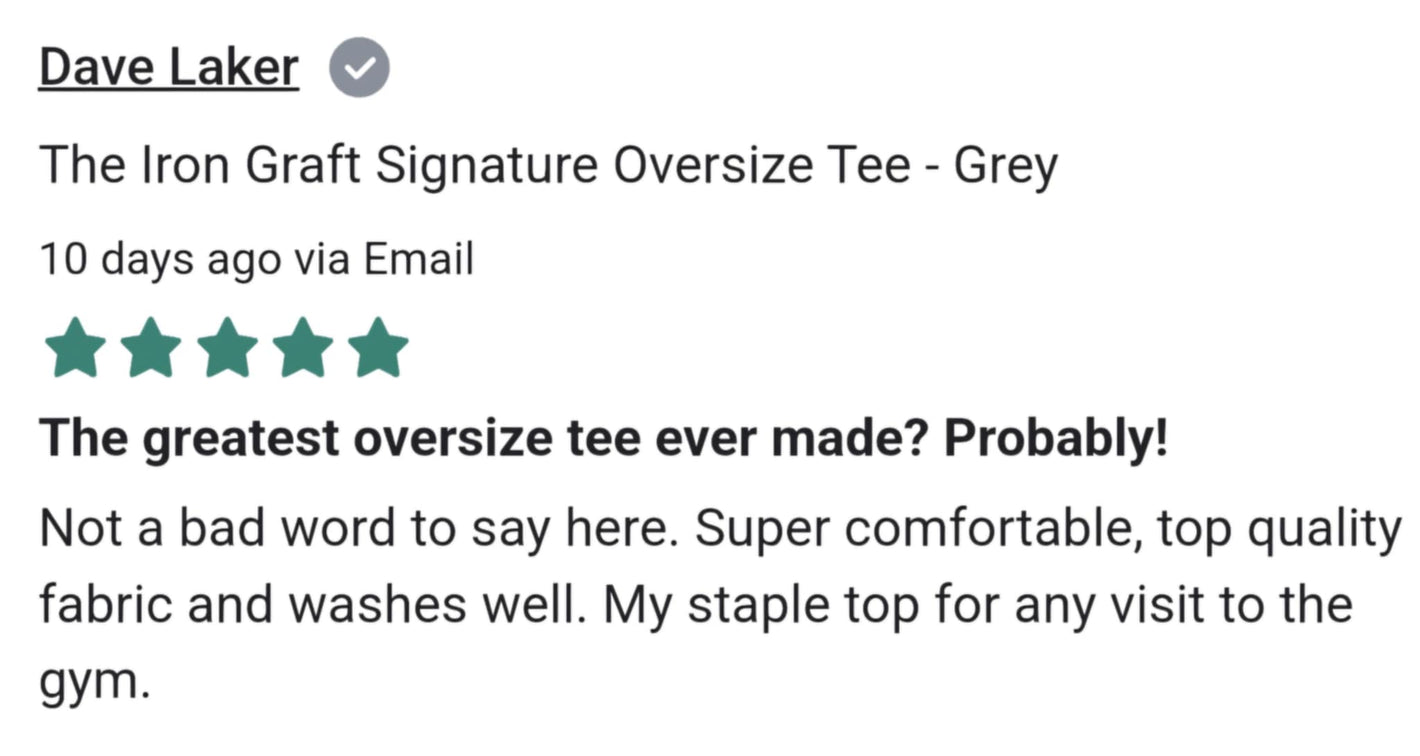The height and width of the screenshot is (756, 1420).
Task: Click the word 'Probably!' in the review title
Action: point(1056,439)
